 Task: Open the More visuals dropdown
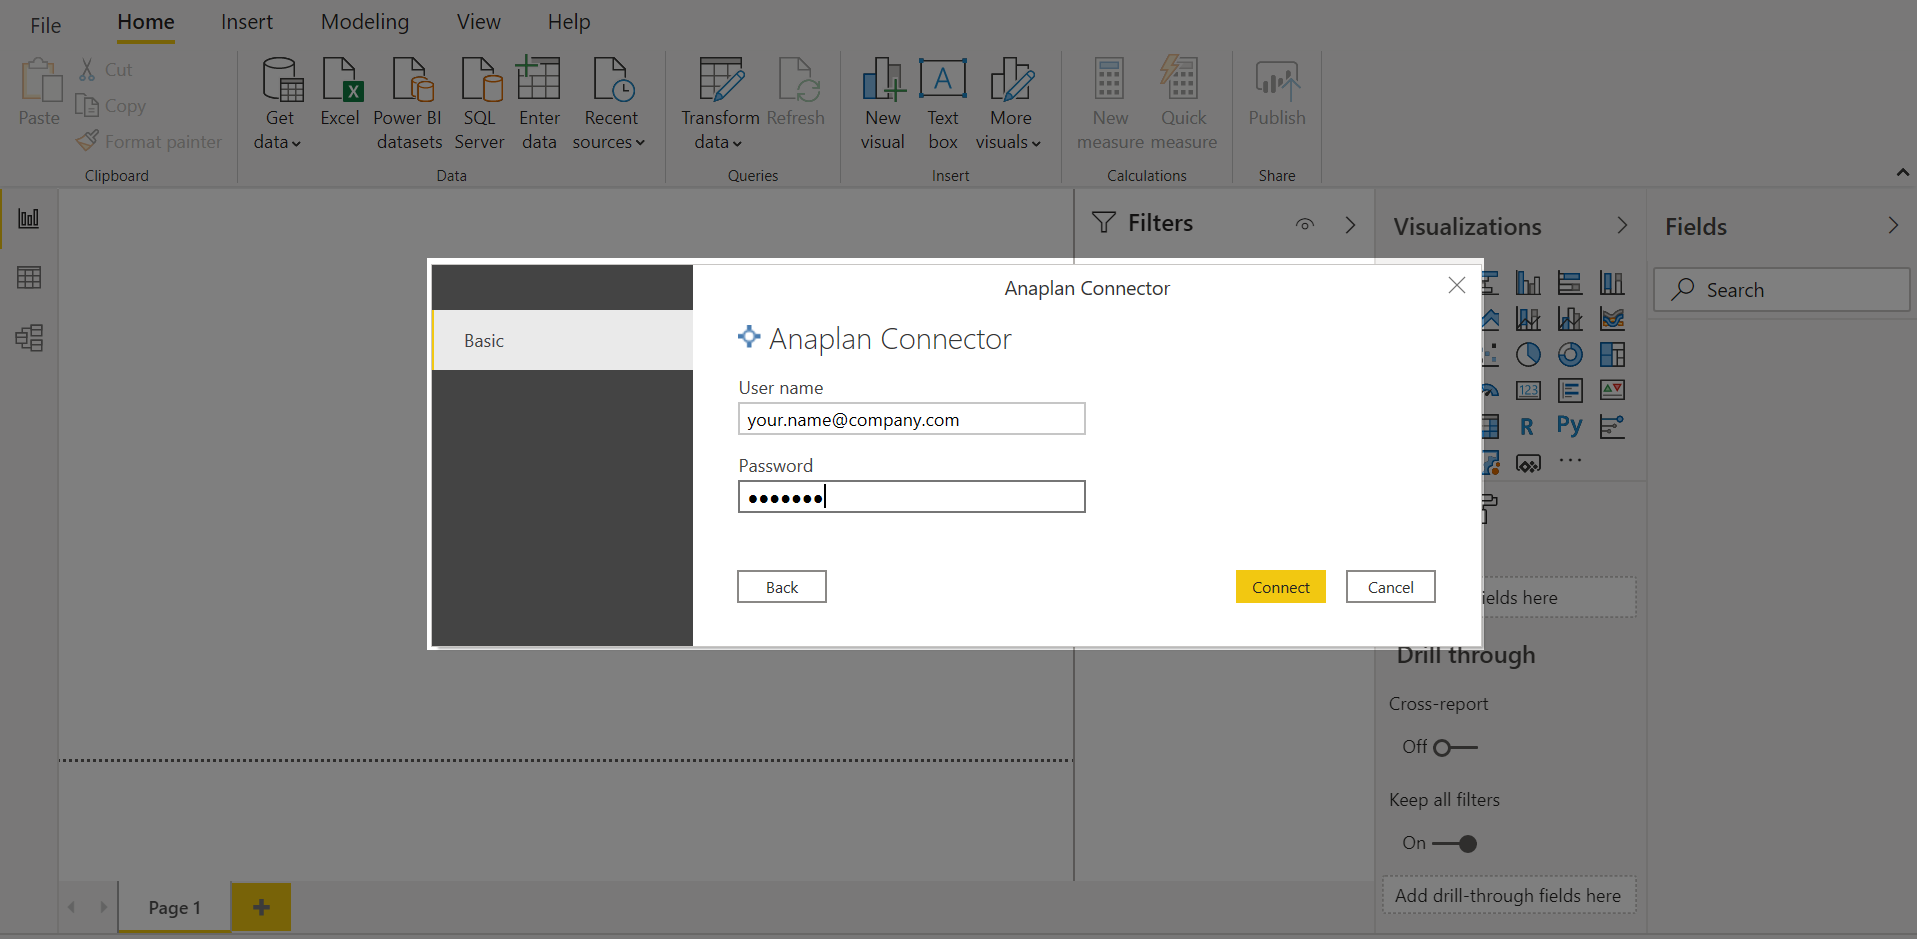[1036, 143]
